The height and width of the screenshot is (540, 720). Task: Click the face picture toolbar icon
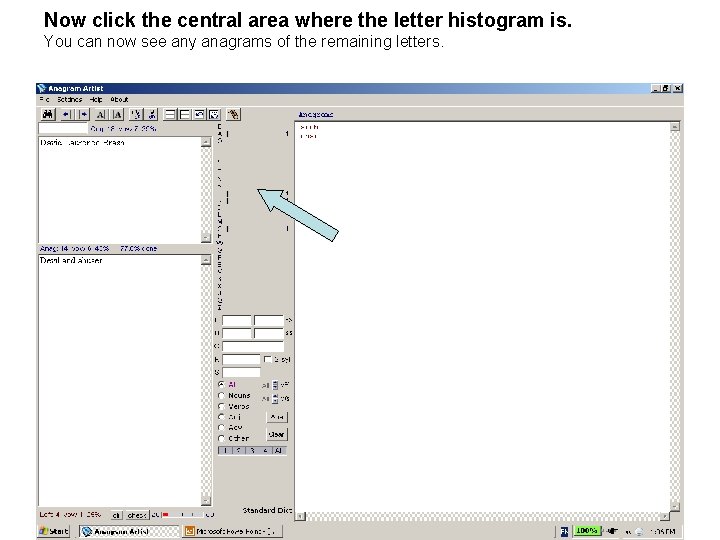214,114
